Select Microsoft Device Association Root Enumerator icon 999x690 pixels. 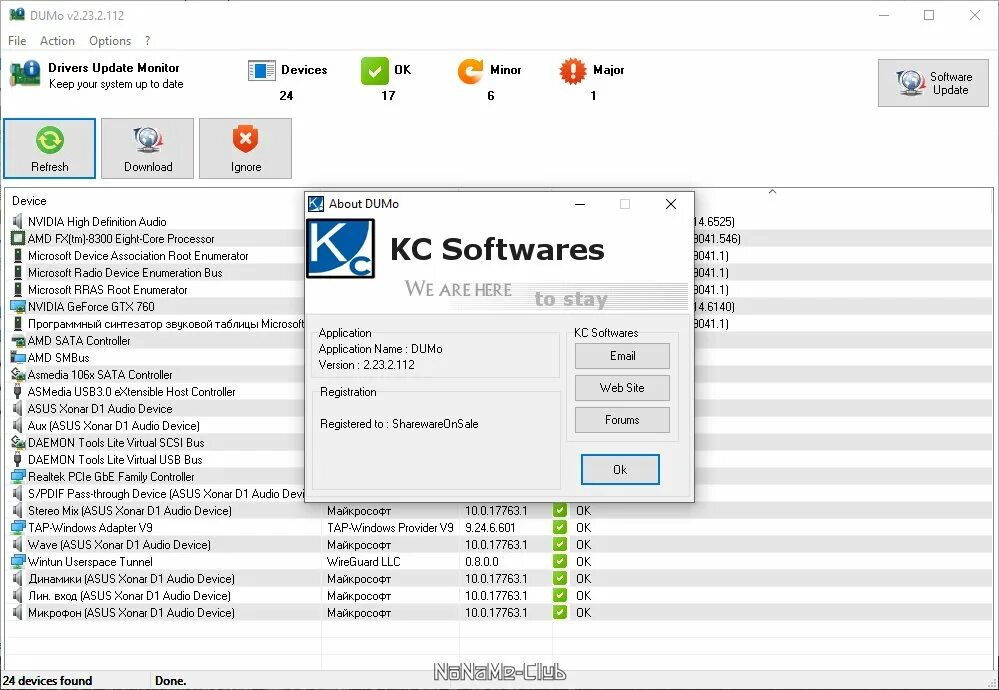click(18, 256)
